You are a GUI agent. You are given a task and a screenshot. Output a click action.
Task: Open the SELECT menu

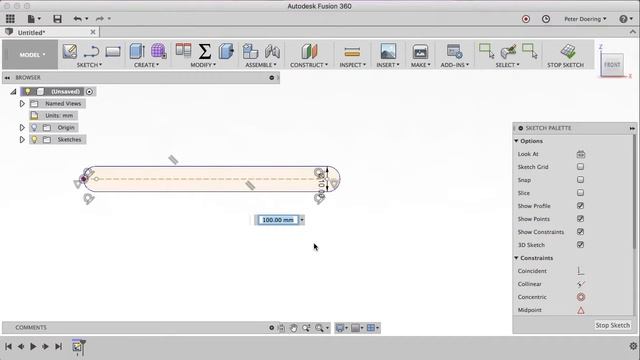507,65
